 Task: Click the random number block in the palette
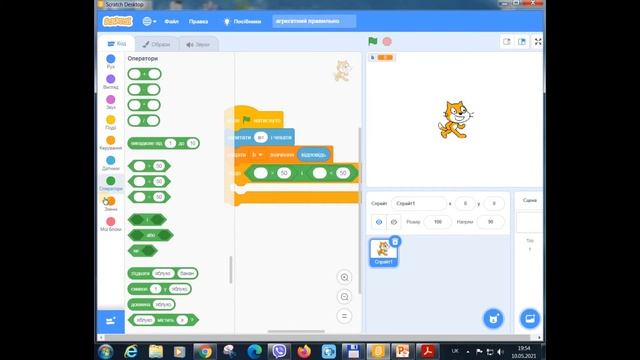tap(164, 143)
